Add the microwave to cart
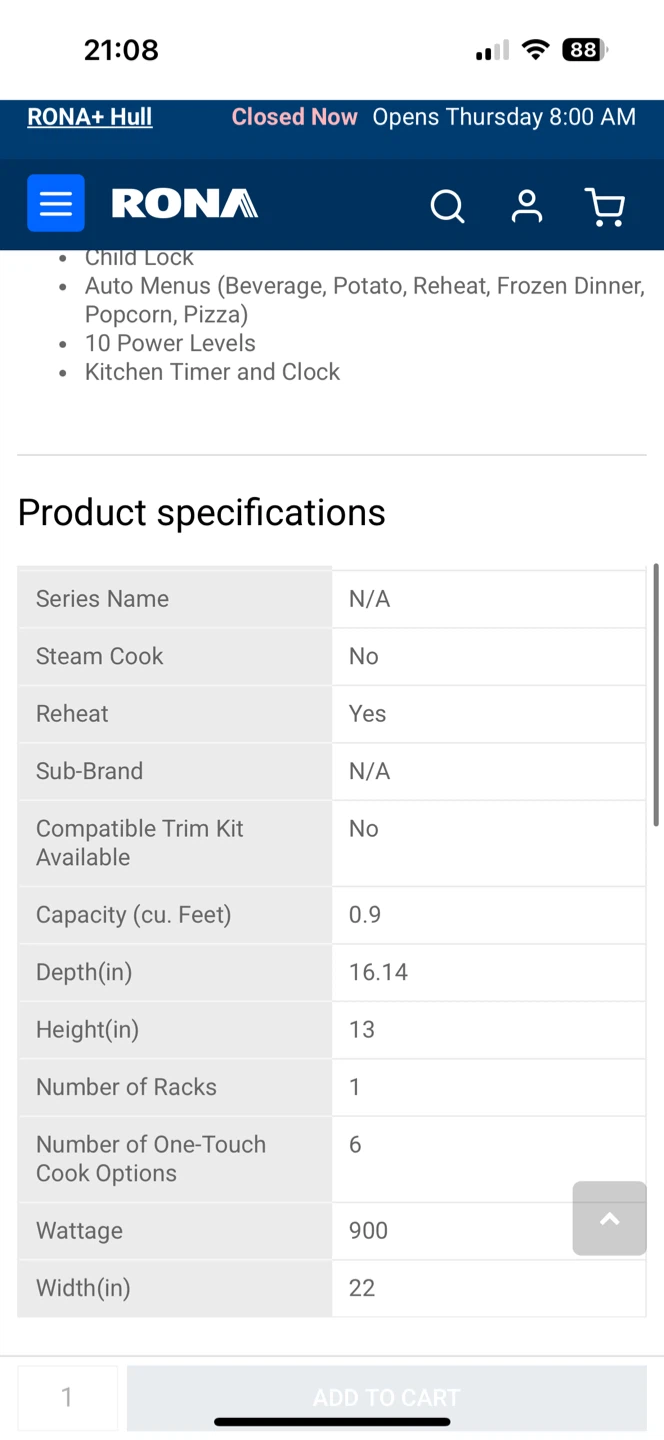 pos(387,1397)
